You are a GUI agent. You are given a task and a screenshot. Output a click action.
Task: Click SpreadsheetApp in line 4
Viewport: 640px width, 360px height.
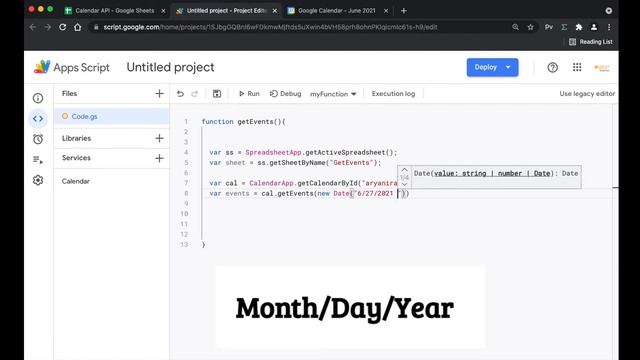273,152
